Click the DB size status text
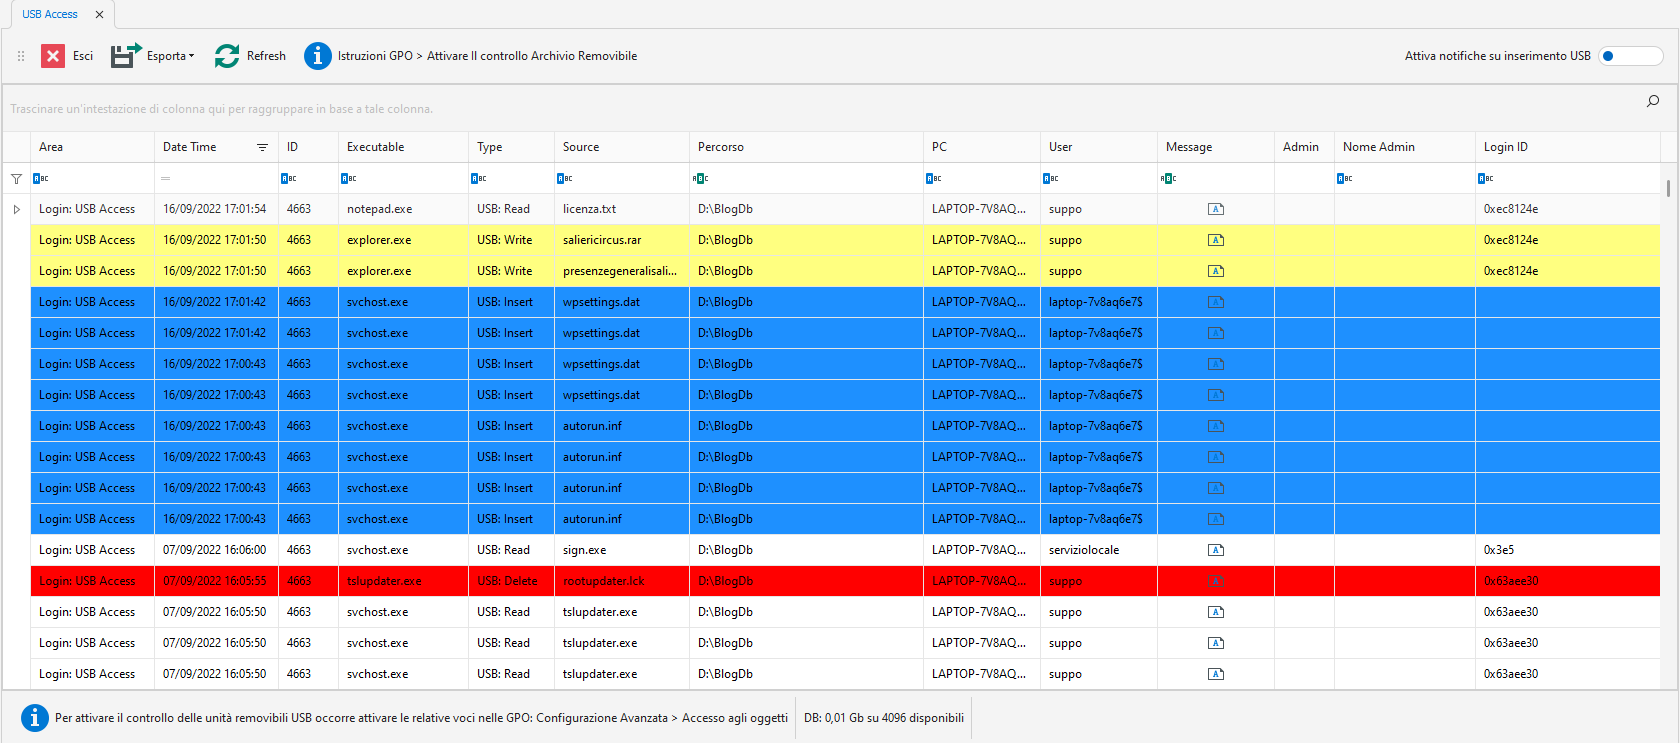The width and height of the screenshot is (1680, 743). (884, 718)
